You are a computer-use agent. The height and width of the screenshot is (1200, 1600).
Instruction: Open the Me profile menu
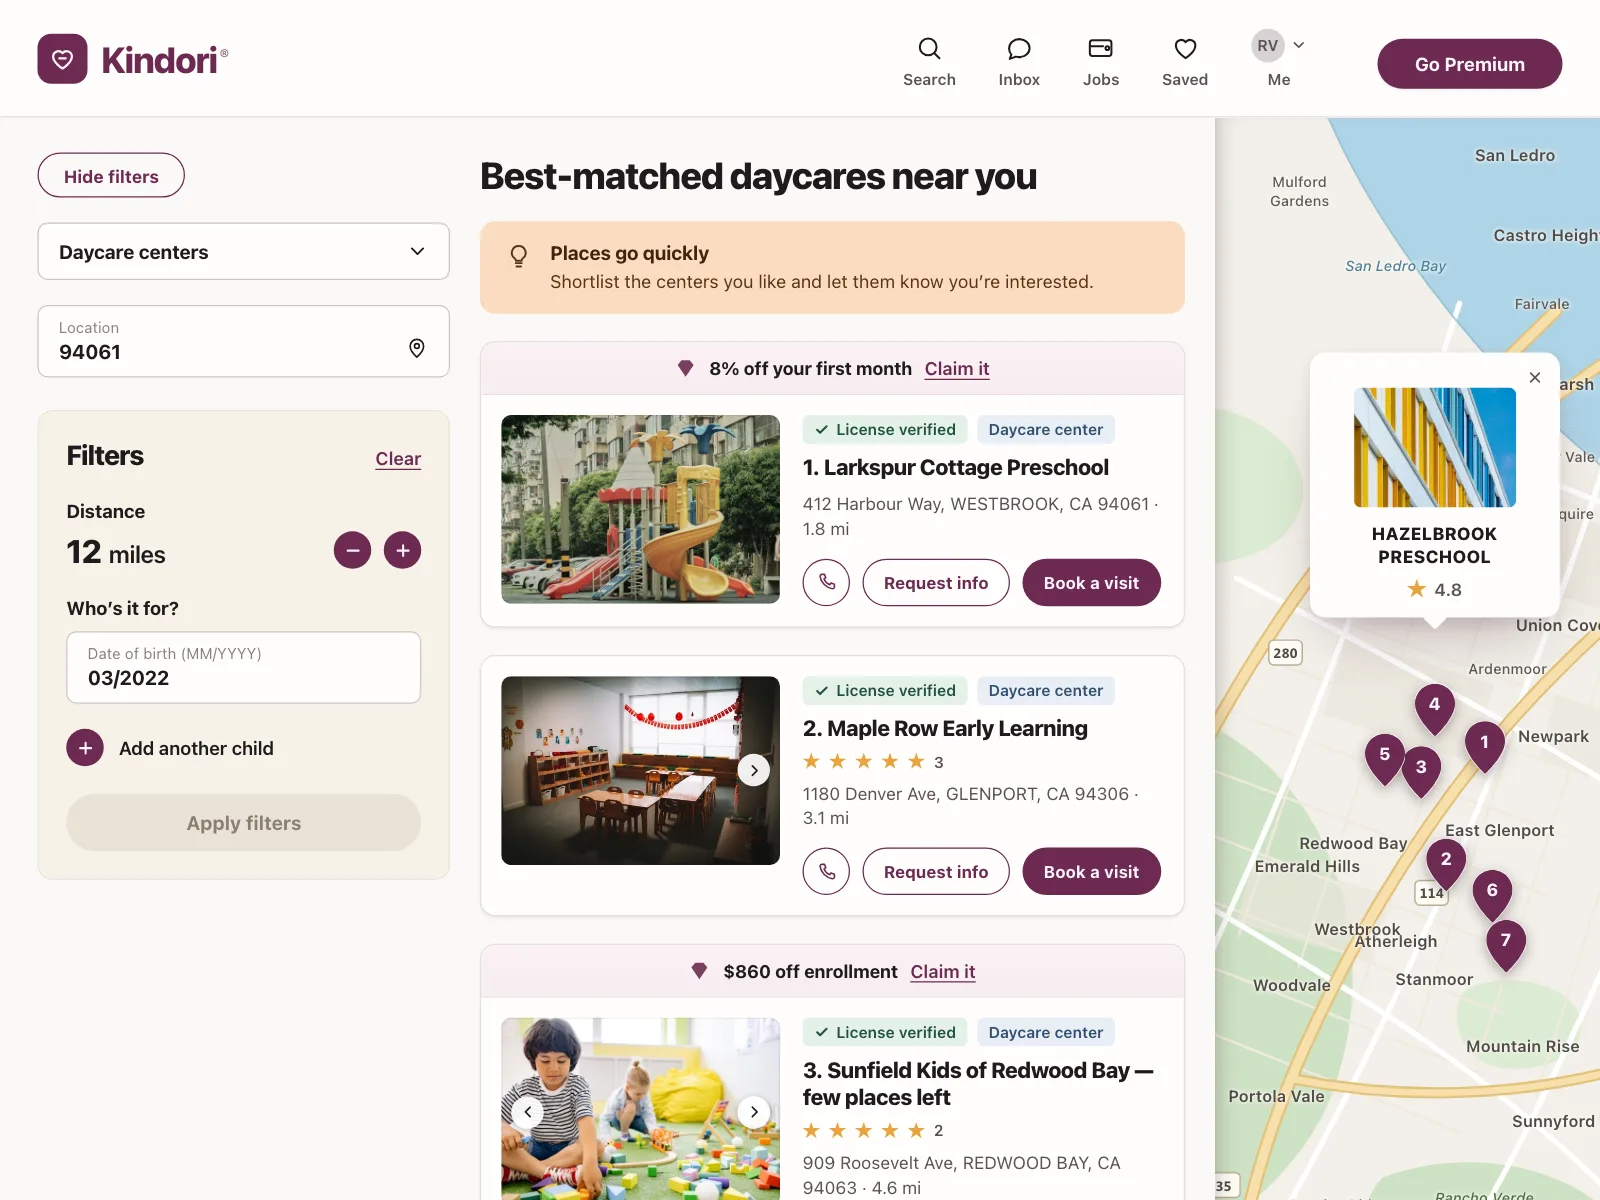pyautogui.click(x=1279, y=59)
